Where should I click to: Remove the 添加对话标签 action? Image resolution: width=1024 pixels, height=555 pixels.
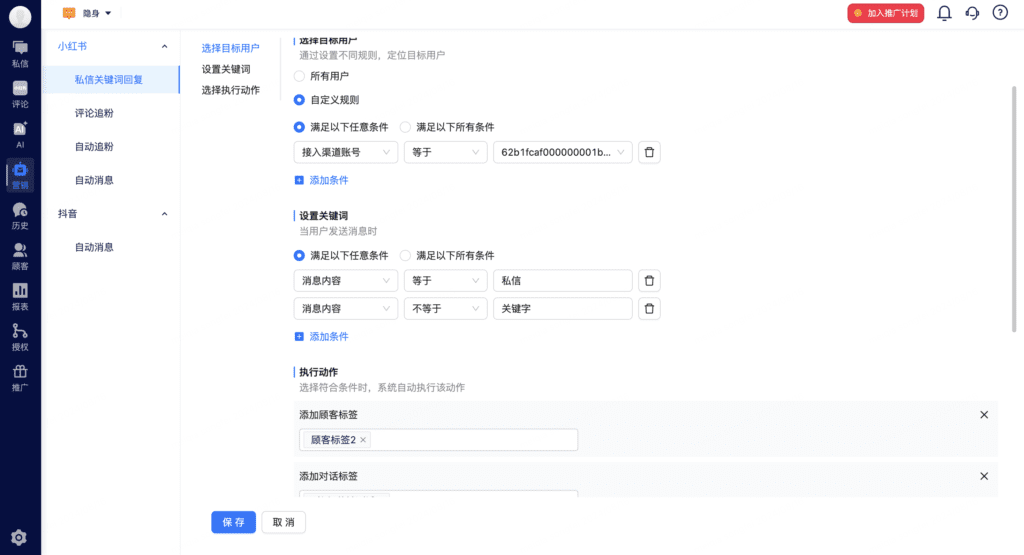tap(984, 476)
